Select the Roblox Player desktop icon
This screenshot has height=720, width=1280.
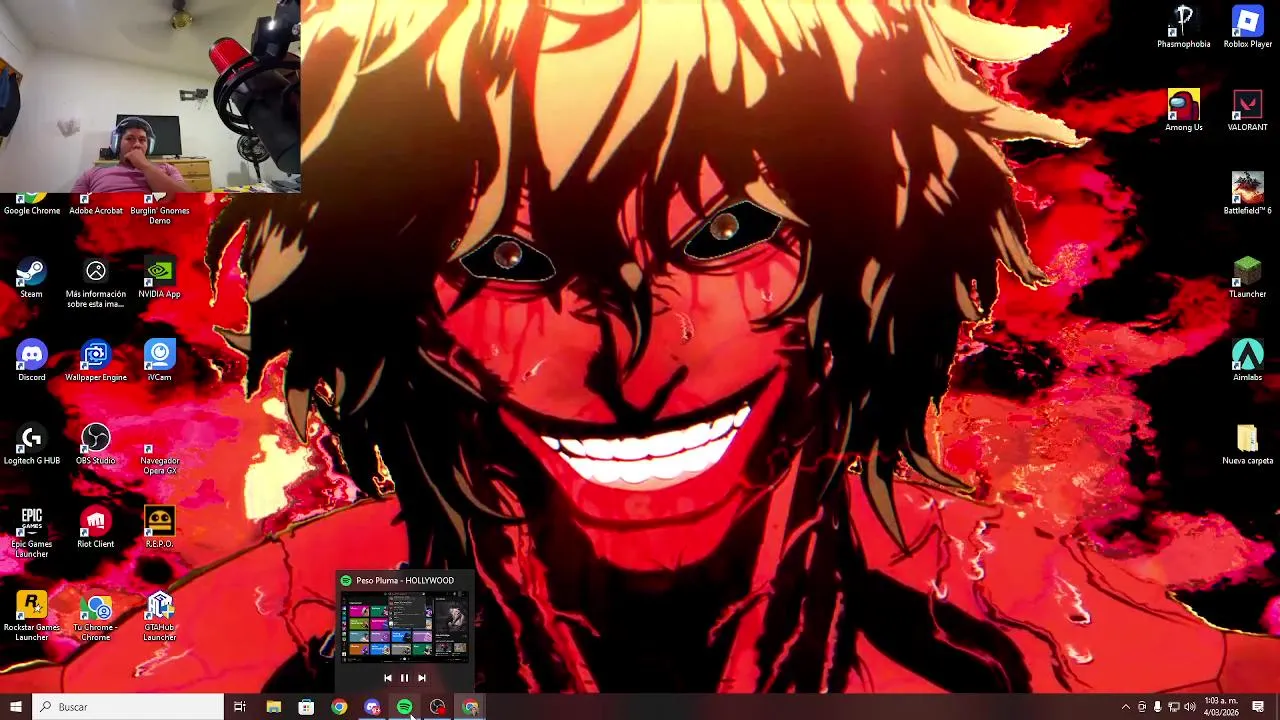pos(1247,28)
